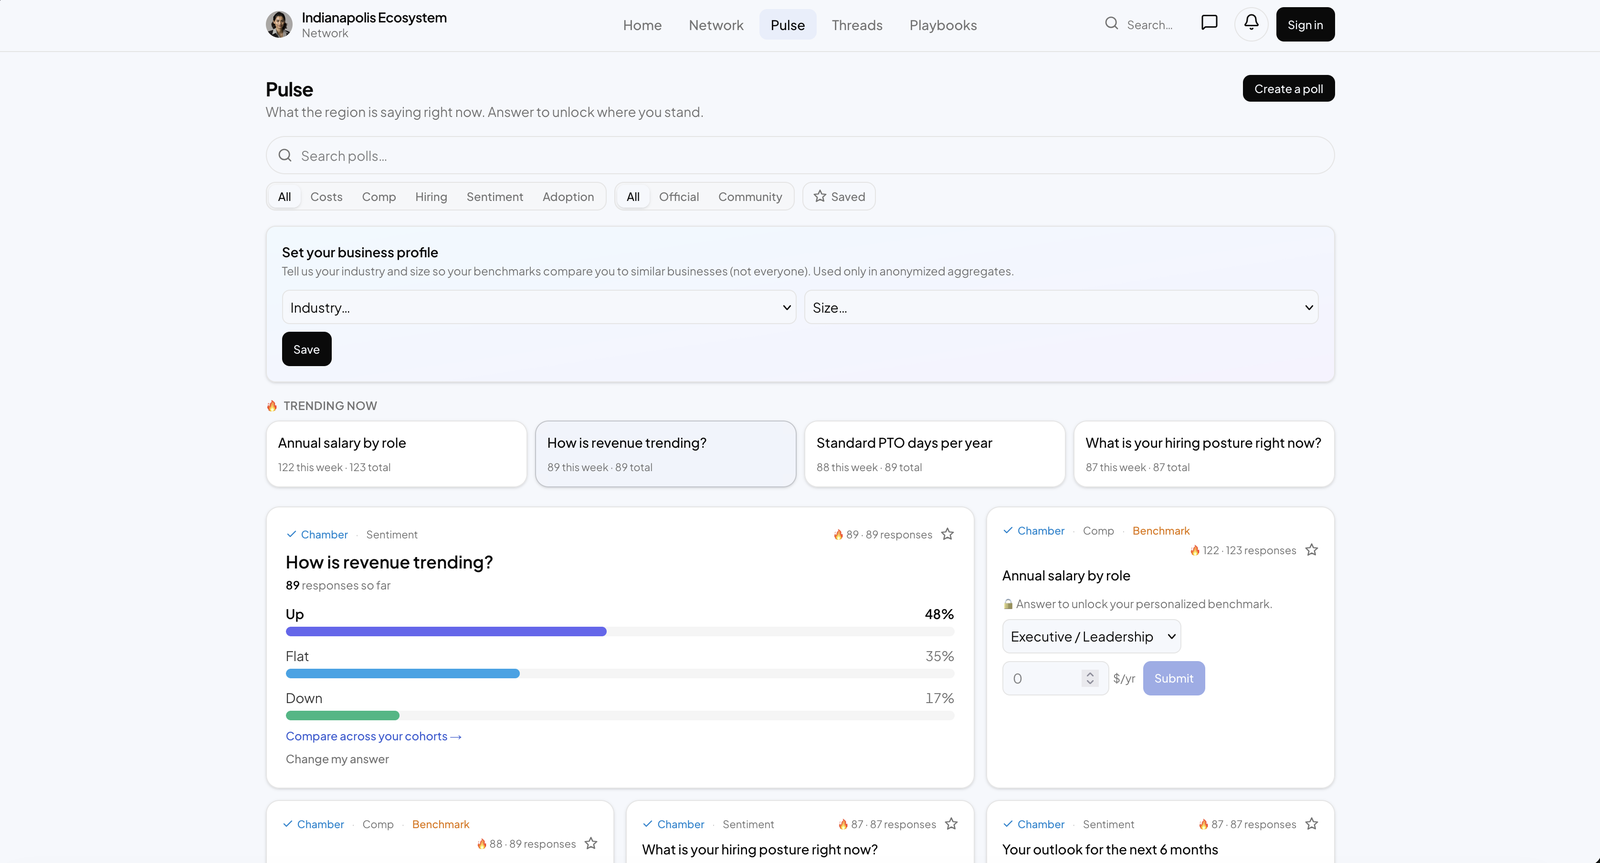Toggle the Saved polls filter
Viewport: 1600px width, 863px height.
click(839, 197)
